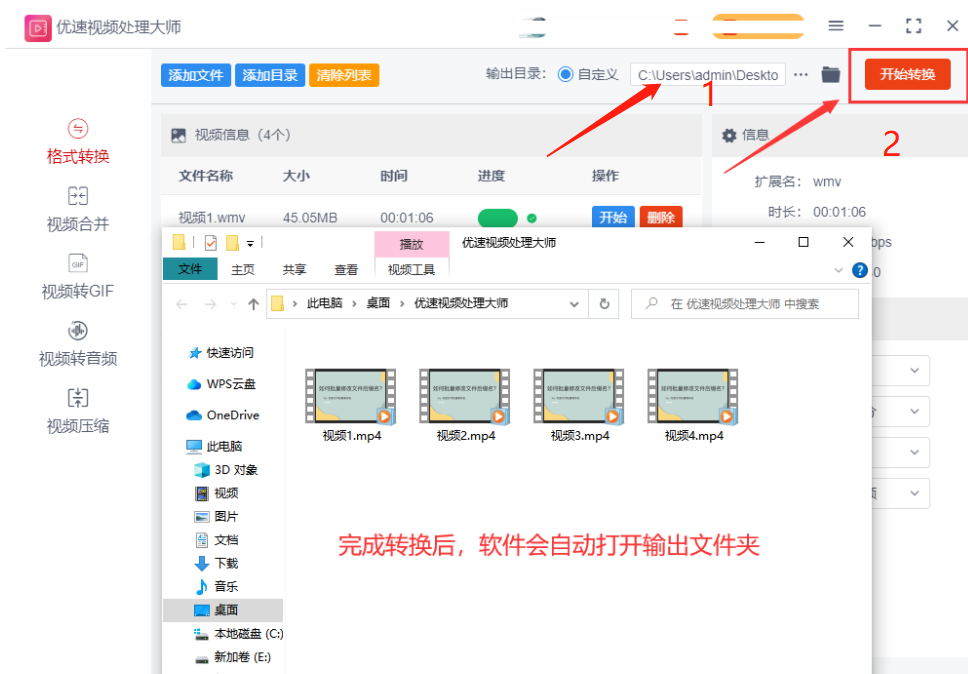Screen dimensions: 968x674
Task: Open the second settings dropdown in info panel
Action: point(914,411)
